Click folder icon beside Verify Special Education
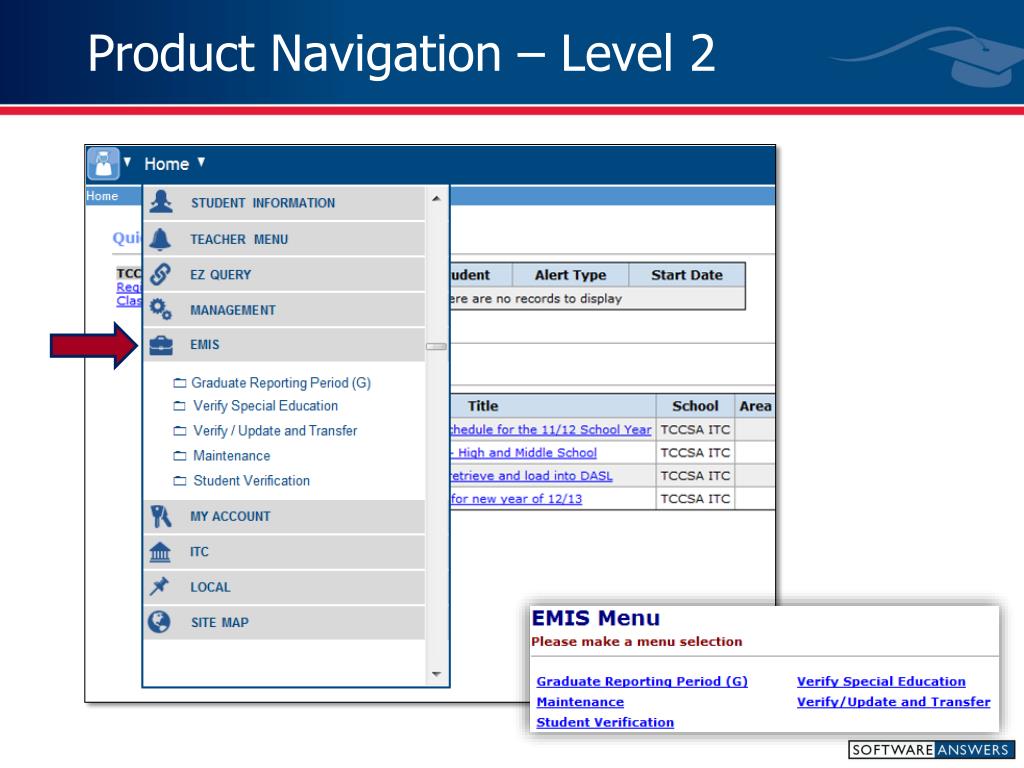 tap(180, 406)
